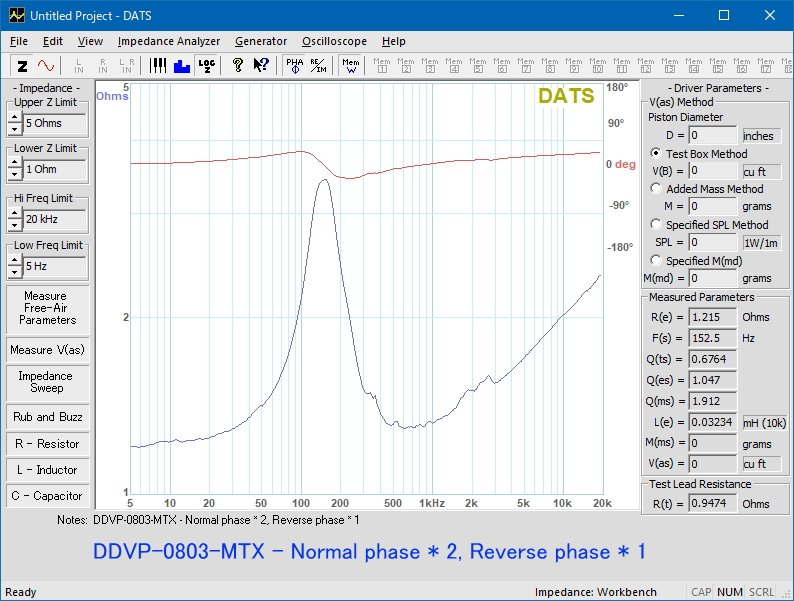The width and height of the screenshot is (794, 601).
Task: Select the Specified SPL Method radio button
Action: (x=656, y=224)
